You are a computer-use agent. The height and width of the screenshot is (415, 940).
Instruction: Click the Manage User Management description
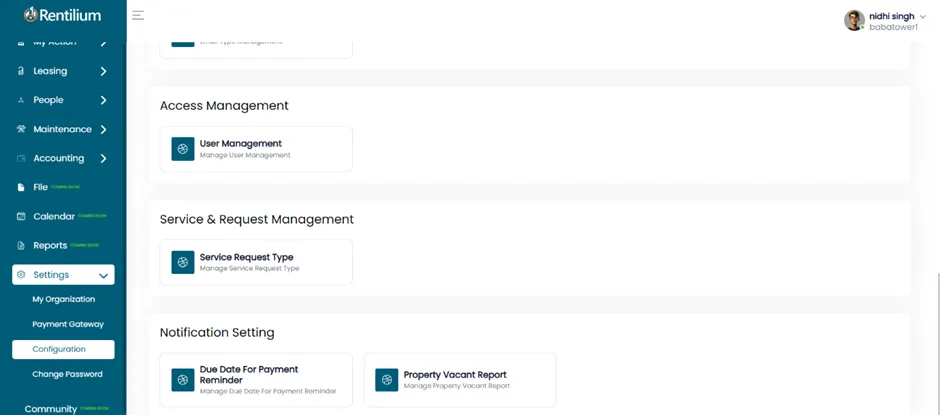click(x=245, y=155)
